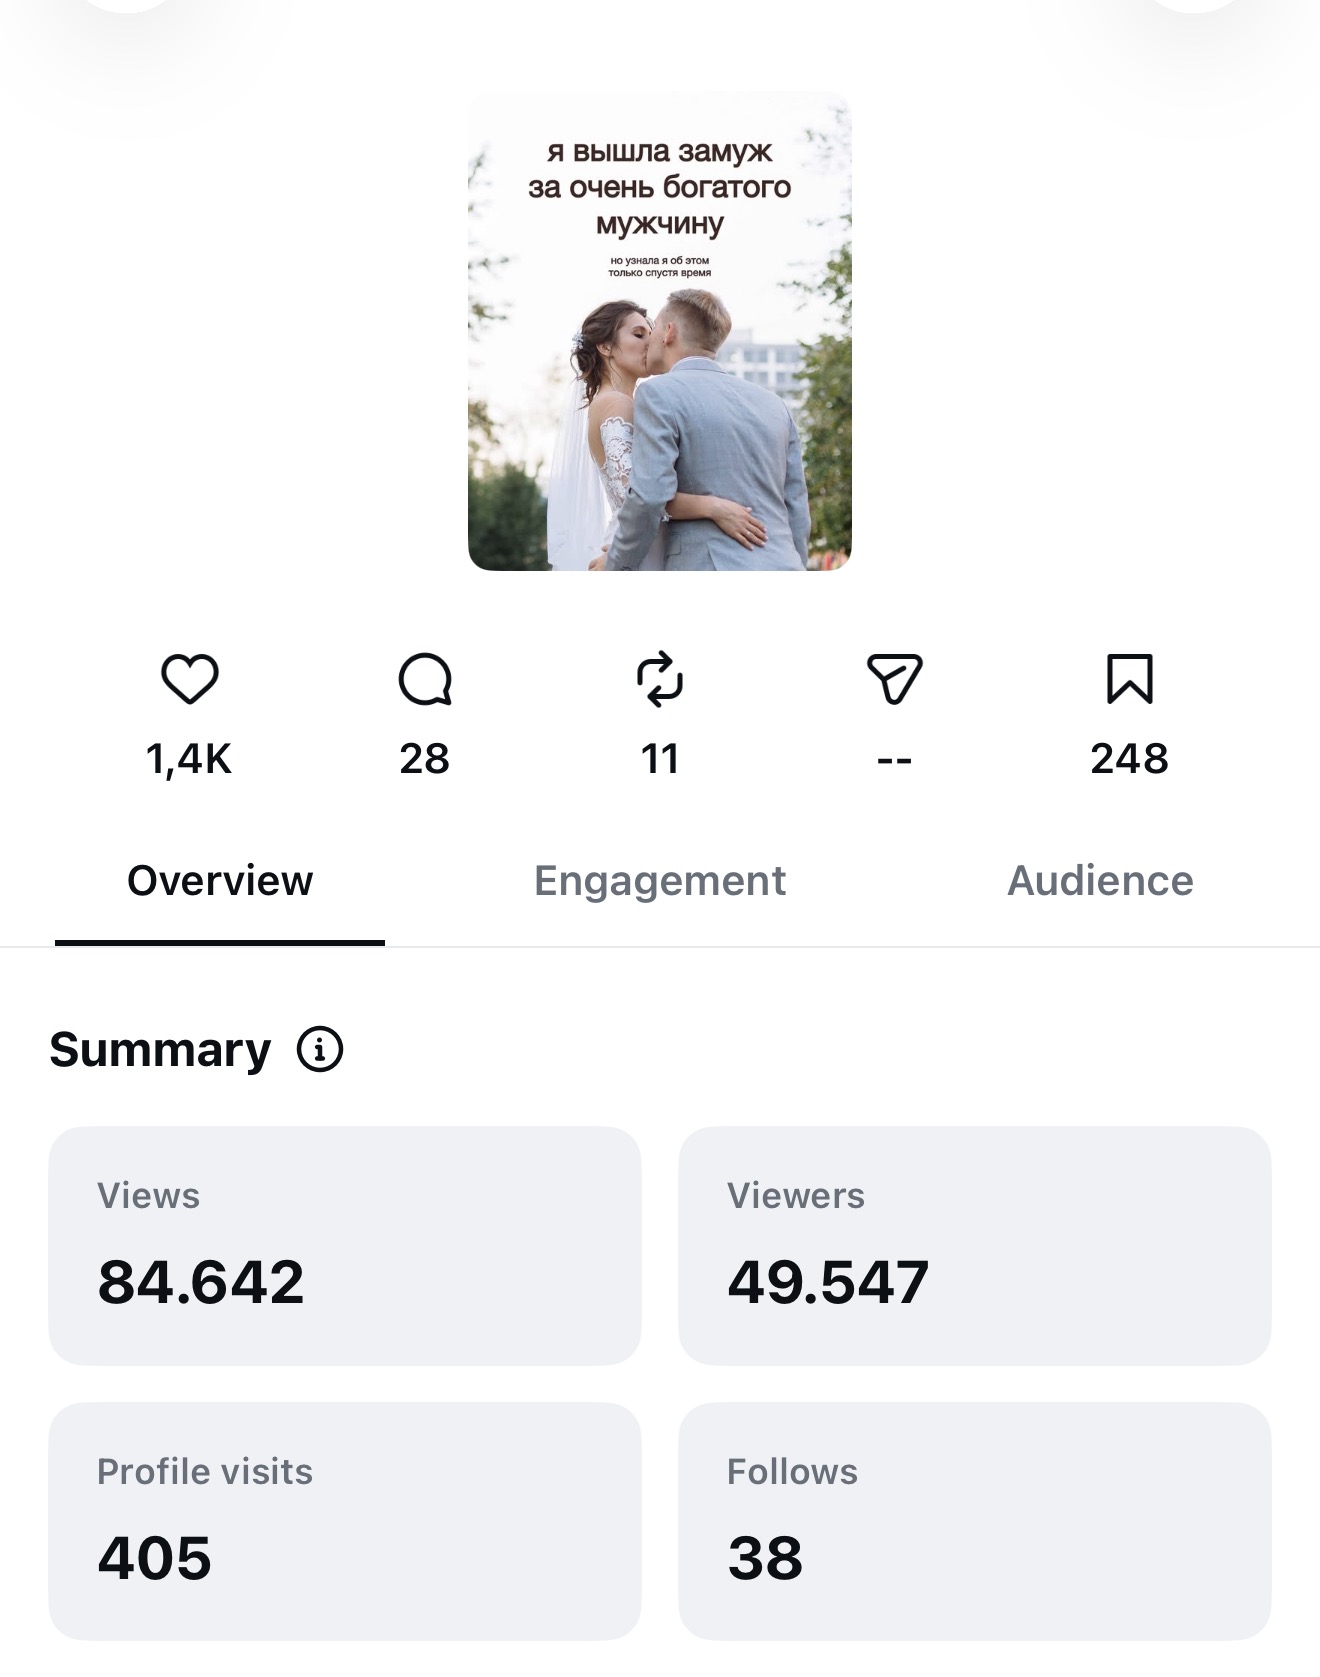Tap the 11 reposts count
Image resolution: width=1320 pixels, height=1677 pixels.
point(660,759)
